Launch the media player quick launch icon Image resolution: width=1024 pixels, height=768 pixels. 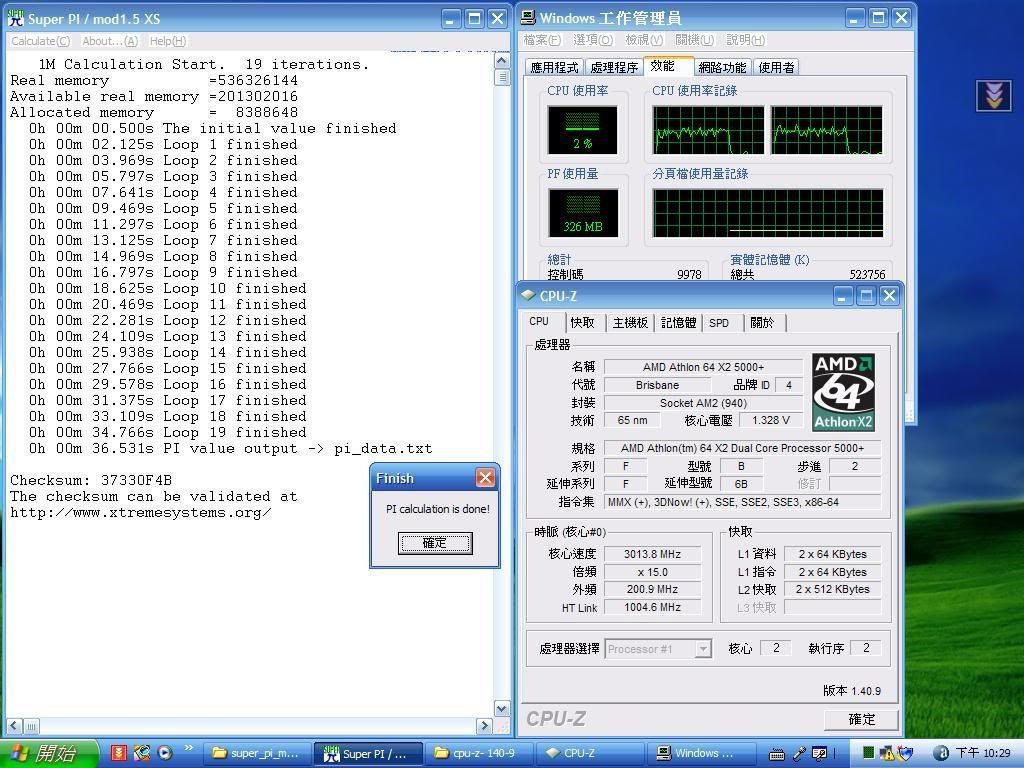[x=165, y=753]
